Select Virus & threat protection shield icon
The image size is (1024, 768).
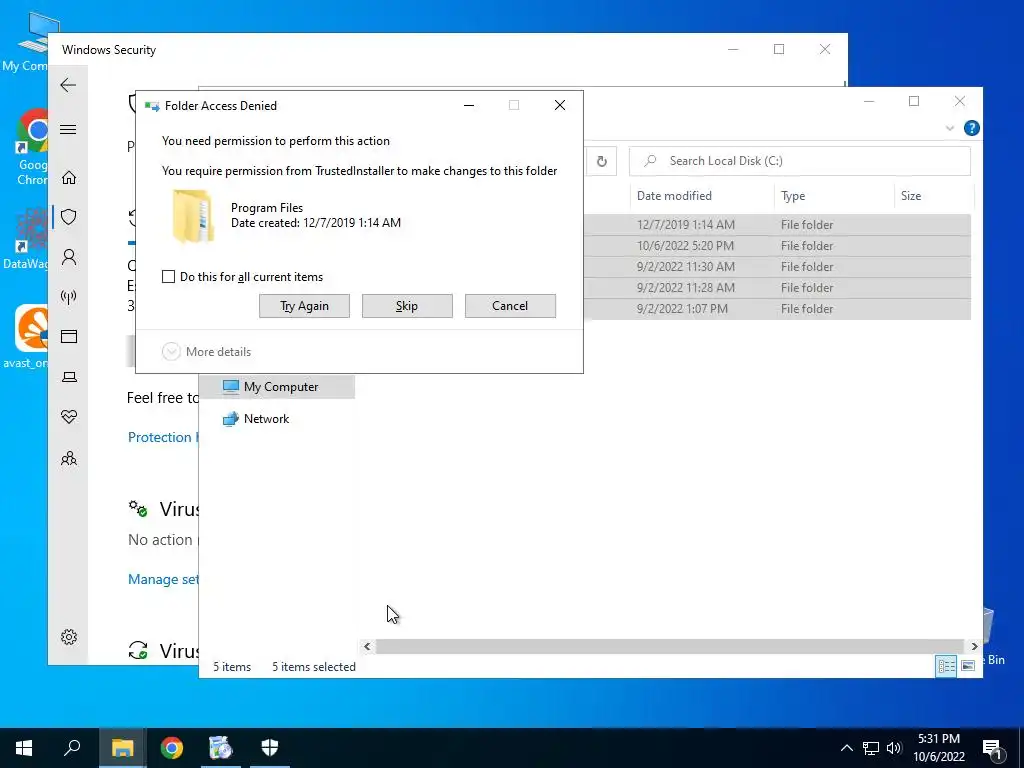click(69, 217)
